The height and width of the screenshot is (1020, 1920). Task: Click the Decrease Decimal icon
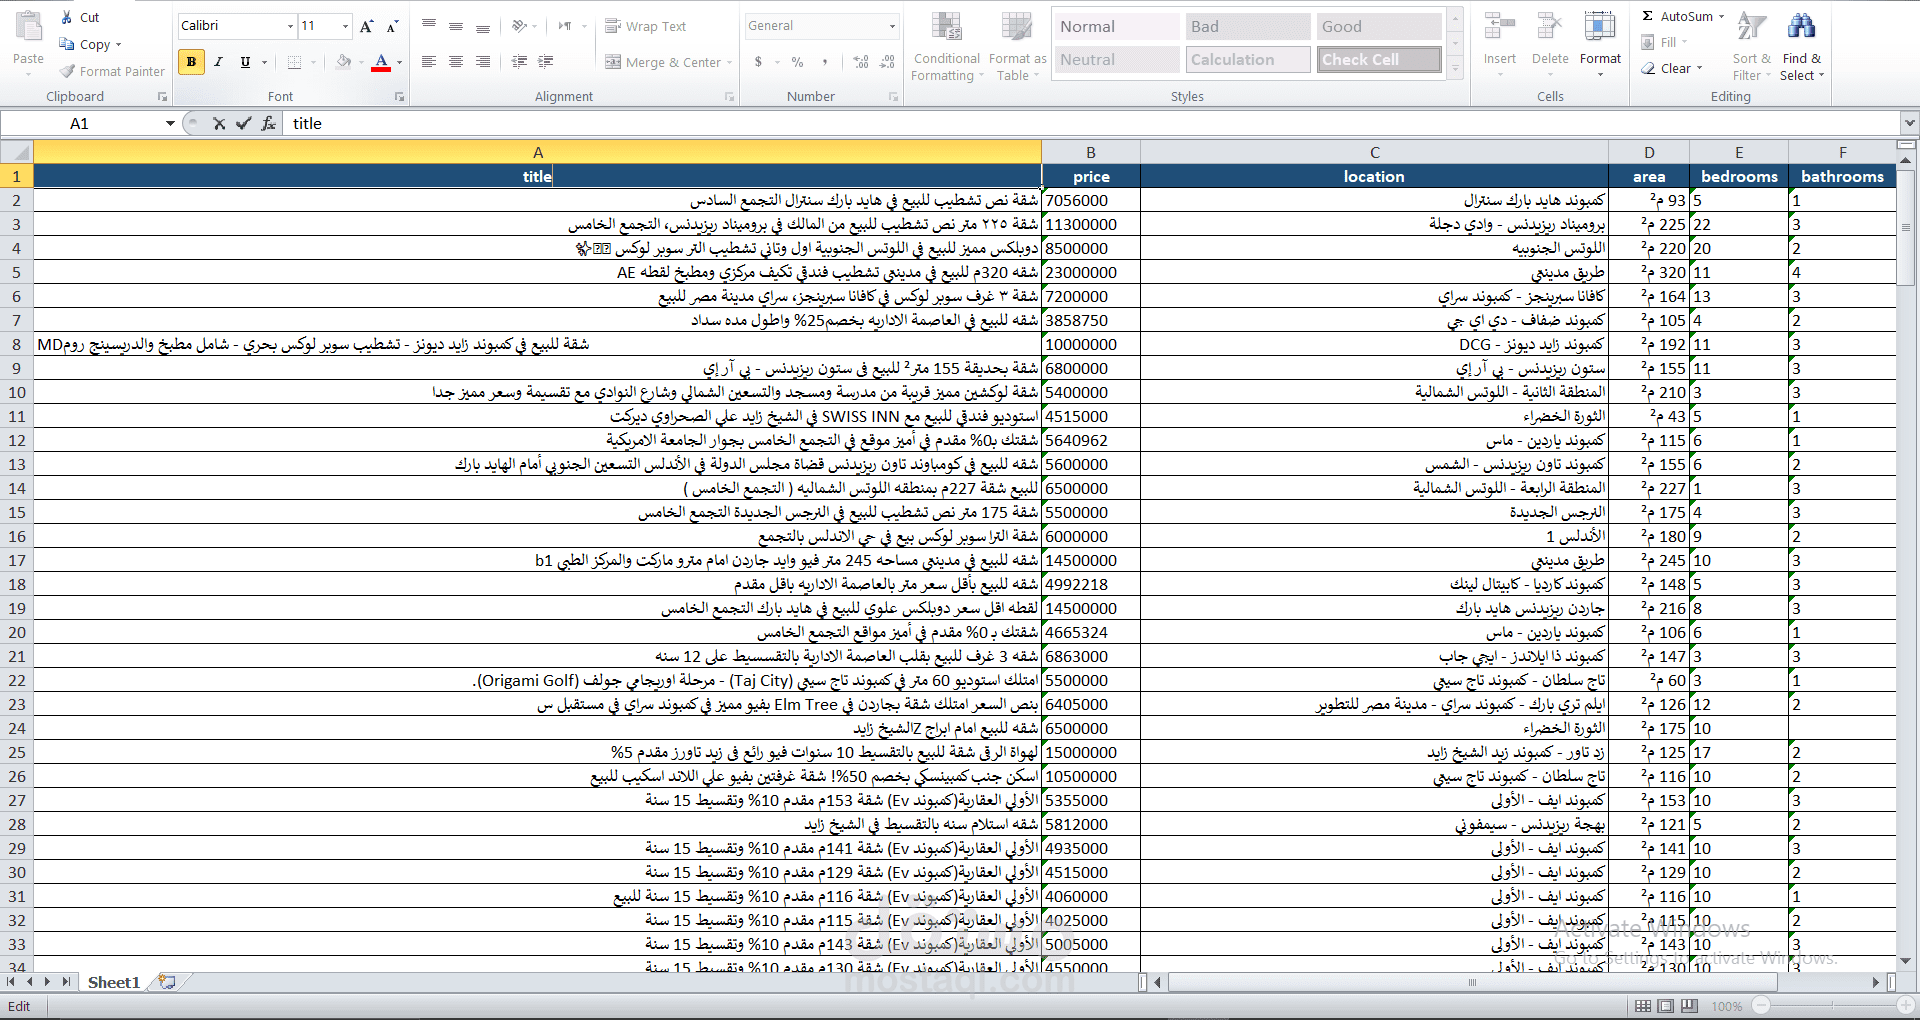887,62
